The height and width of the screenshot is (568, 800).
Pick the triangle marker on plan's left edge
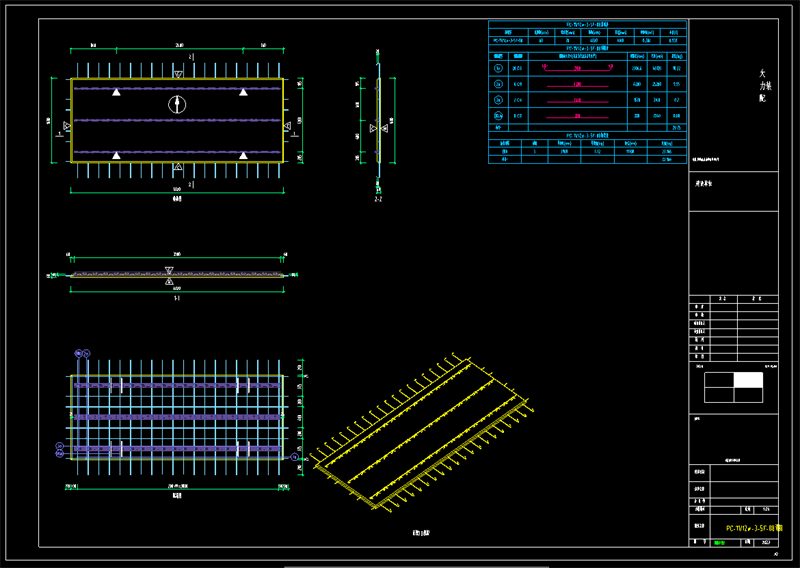point(66,126)
